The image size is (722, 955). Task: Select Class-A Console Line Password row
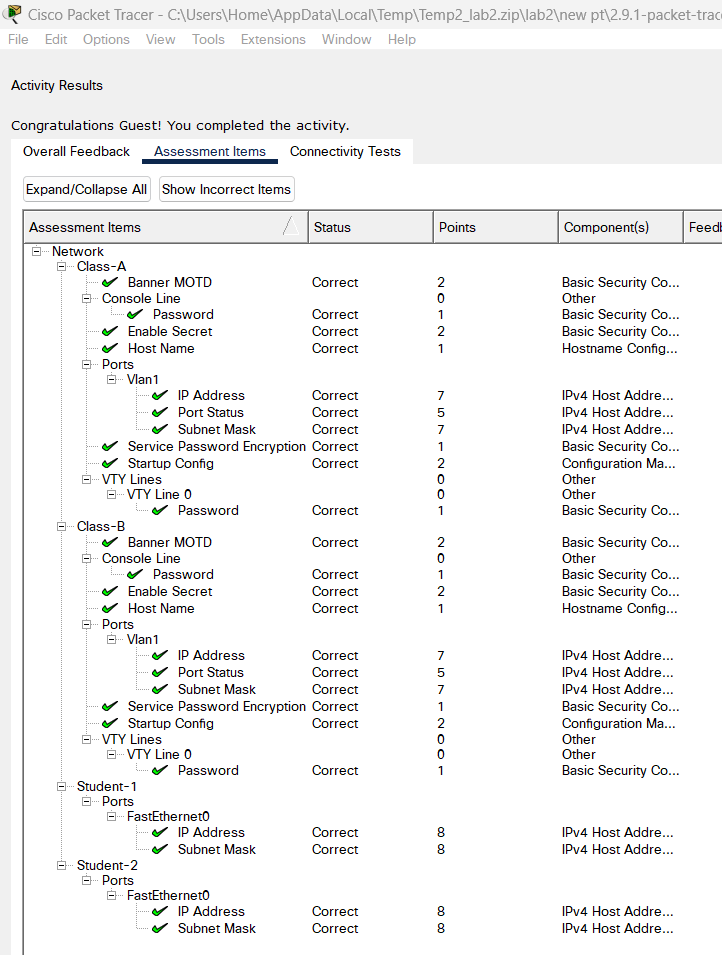pyautogui.click(x=372, y=315)
